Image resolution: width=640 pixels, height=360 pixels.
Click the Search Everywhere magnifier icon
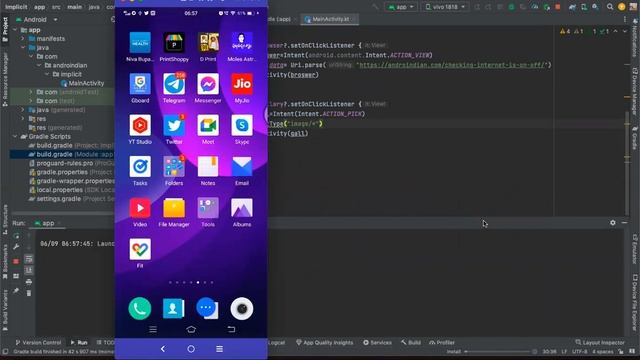[x=610, y=7]
